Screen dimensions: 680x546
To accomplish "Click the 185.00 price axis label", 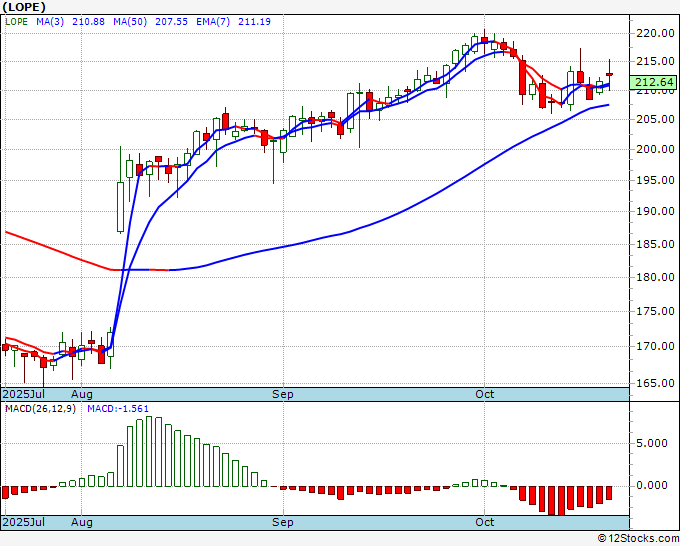I will tap(655, 244).
